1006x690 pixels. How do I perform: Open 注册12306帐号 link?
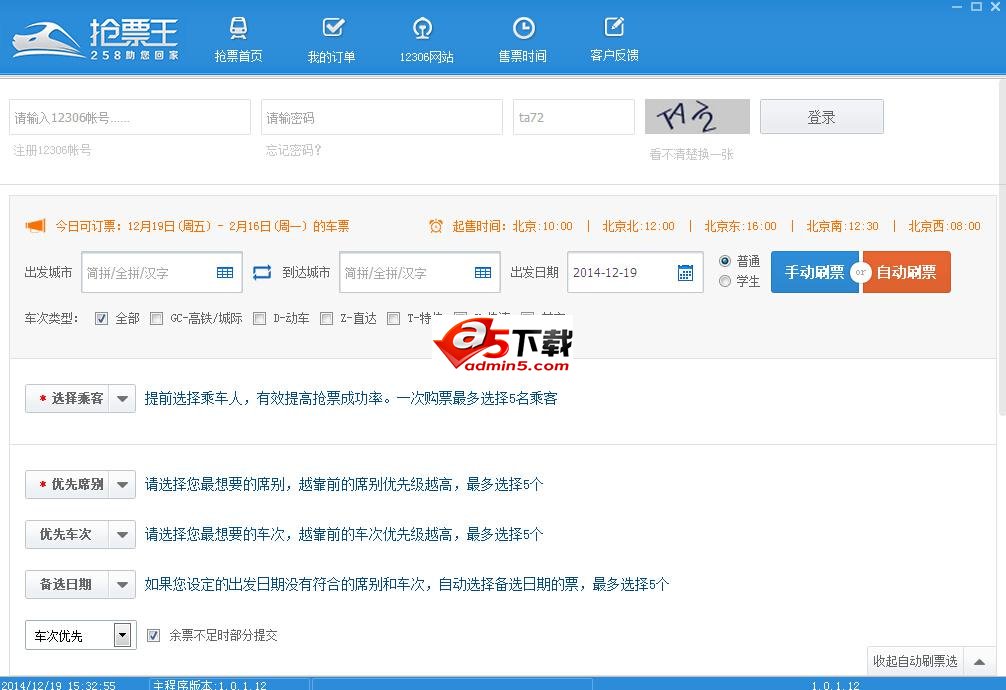click(x=52, y=150)
